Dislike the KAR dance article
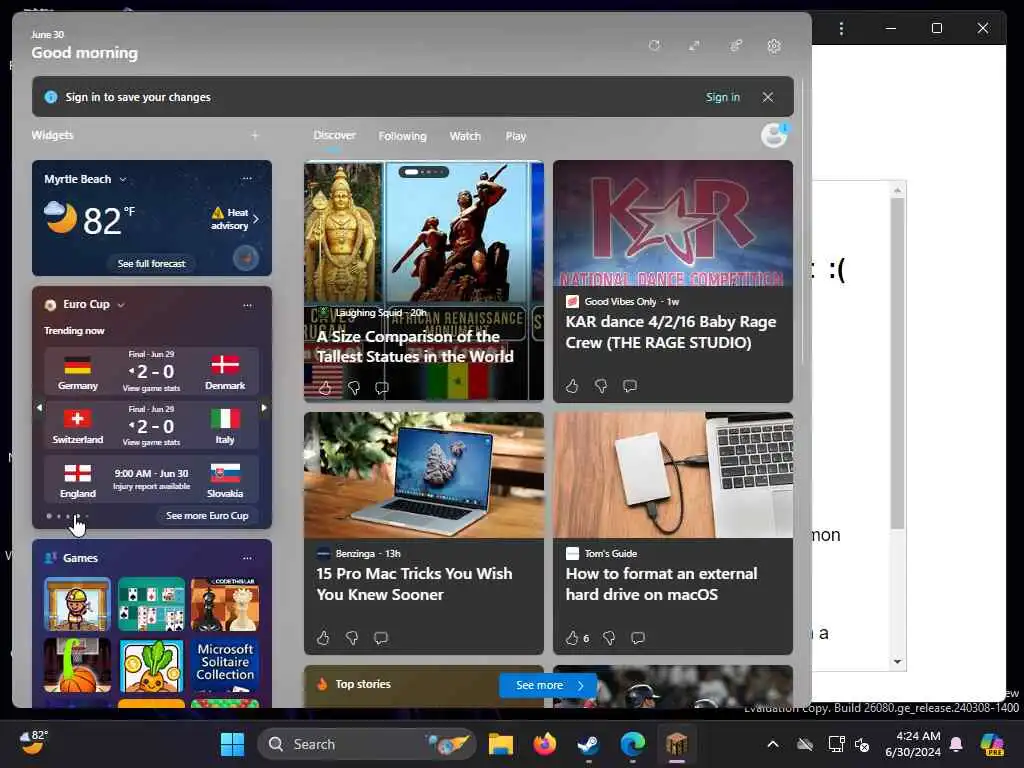1024x768 pixels. coord(601,386)
